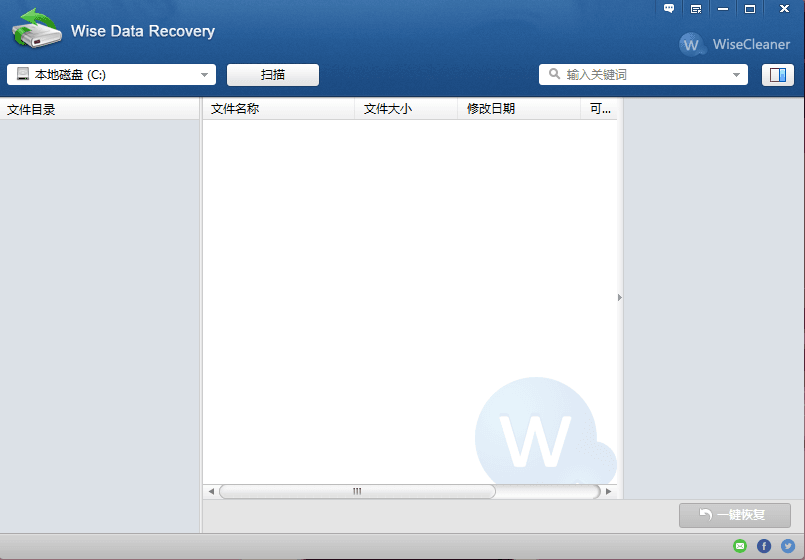Open the 本地磁盘 (C:) drive dropdown
Image resolution: width=805 pixels, height=560 pixels.
[x=111, y=75]
